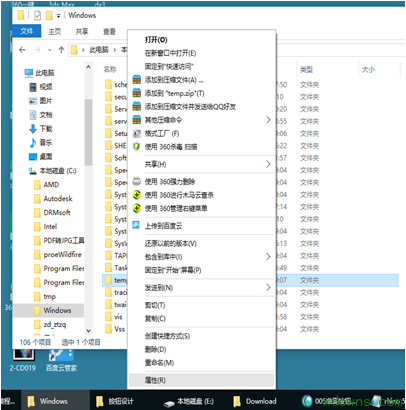Switch to the 查看 ribbon tab
This screenshot has width=406, height=410.
click(109, 31)
